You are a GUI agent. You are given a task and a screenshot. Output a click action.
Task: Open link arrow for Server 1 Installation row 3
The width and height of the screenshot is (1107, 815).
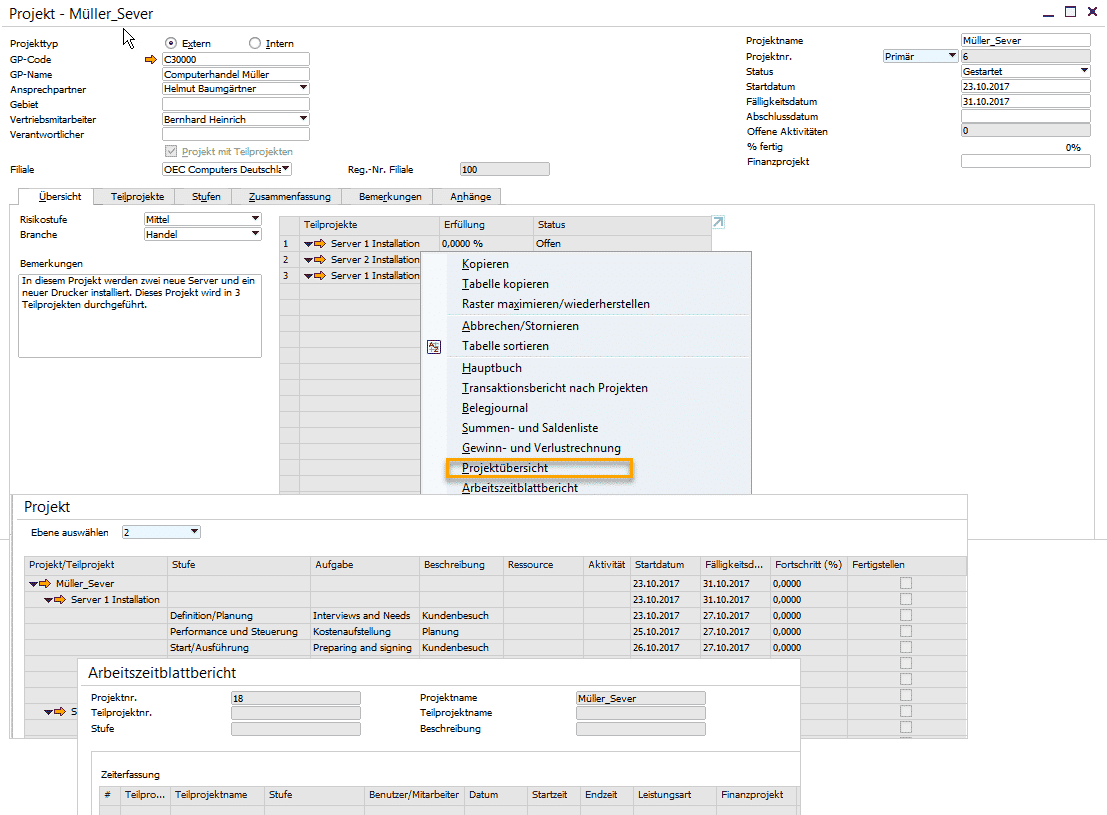point(321,275)
